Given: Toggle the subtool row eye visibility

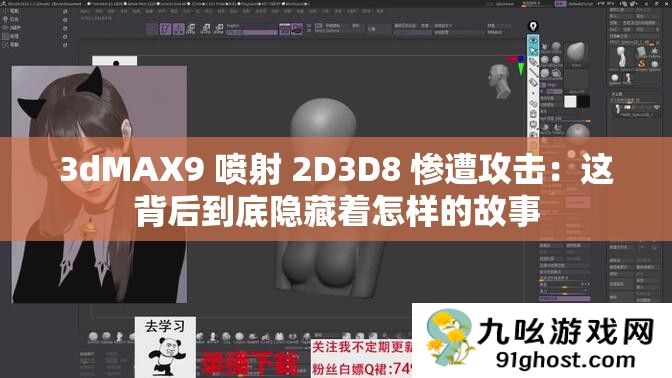Looking at the screenshot, I should pos(656,107).
